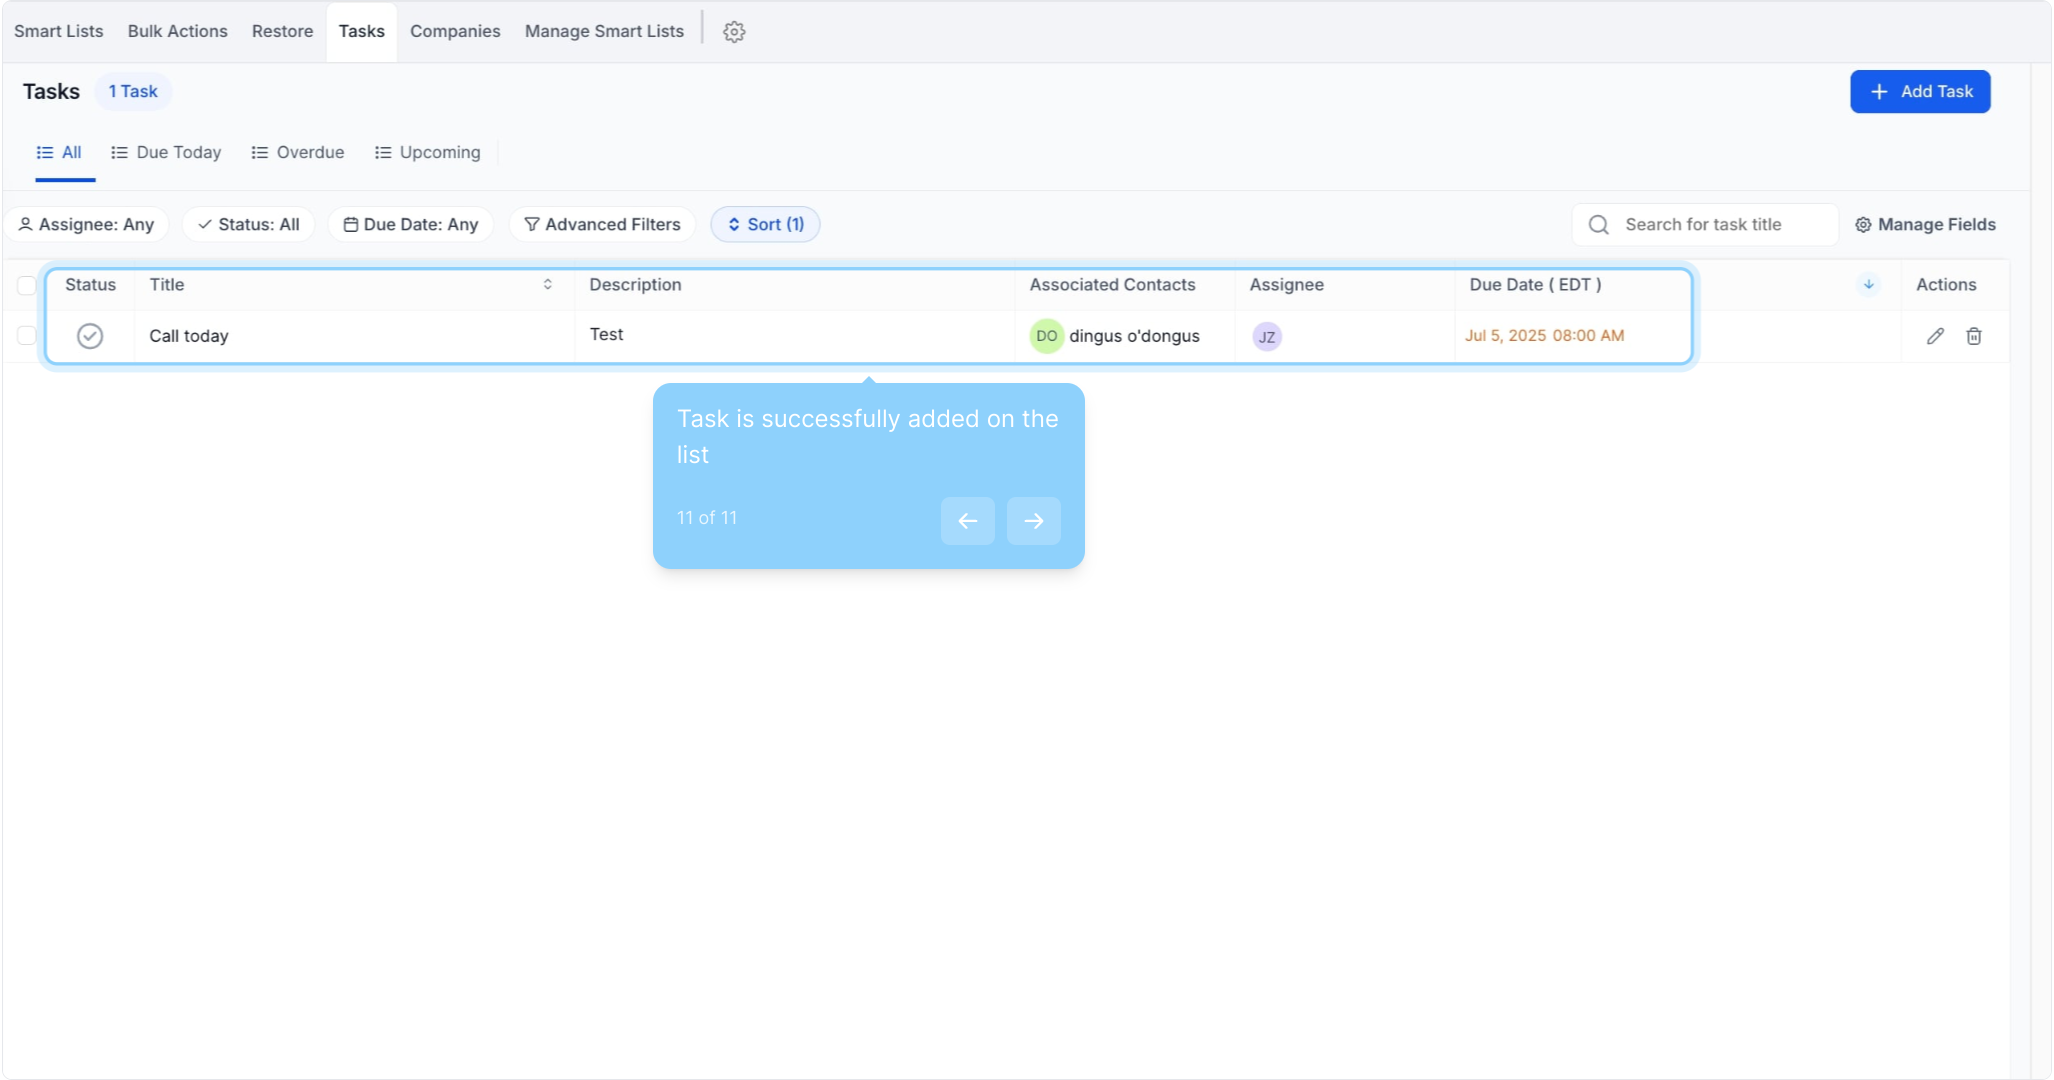
Task: Select the Call today row checkbox
Action: tap(27, 336)
